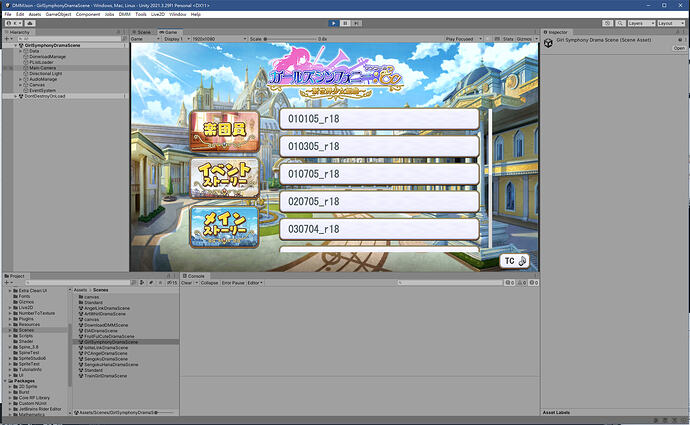Open the undo history icon in top toolbar
The width and height of the screenshot is (690, 425).
coord(607,23)
